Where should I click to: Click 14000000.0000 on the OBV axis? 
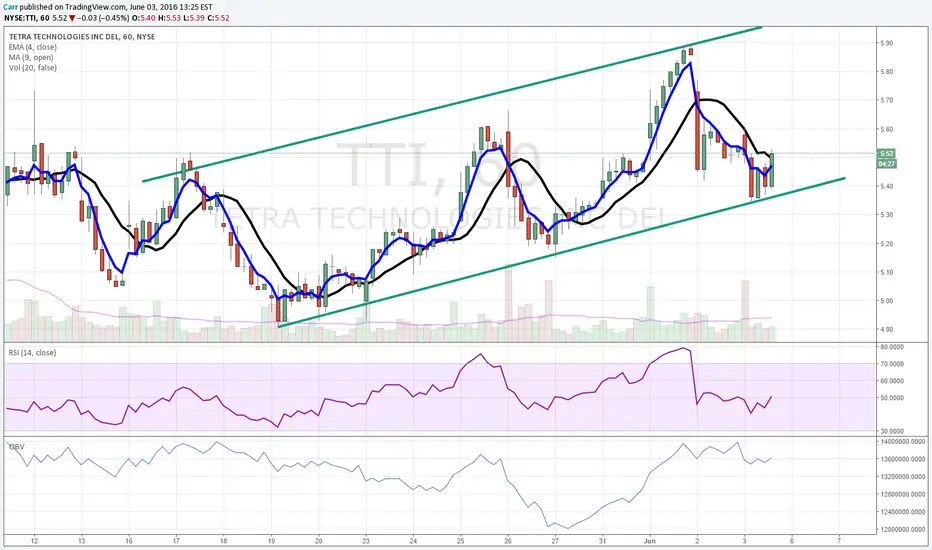[x=903, y=442]
